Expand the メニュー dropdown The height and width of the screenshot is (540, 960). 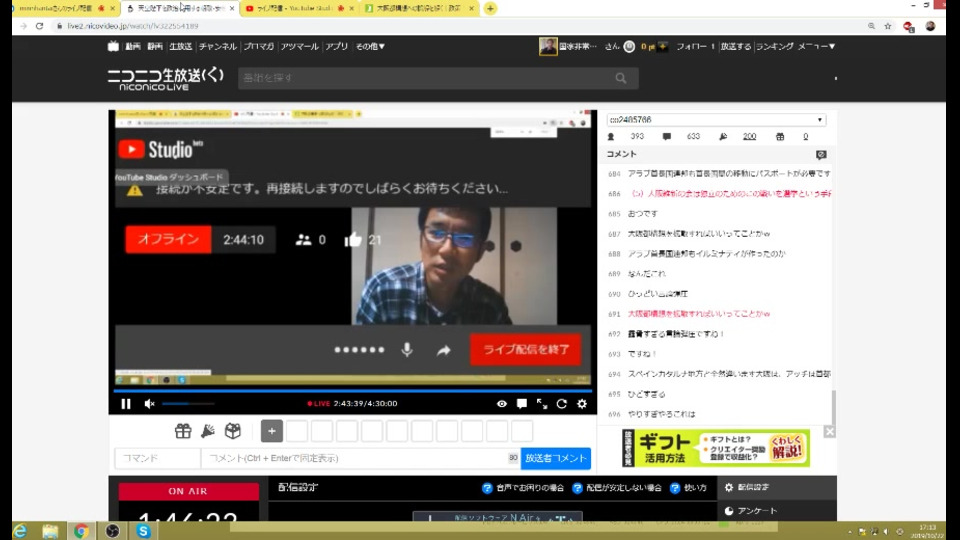(x=816, y=47)
